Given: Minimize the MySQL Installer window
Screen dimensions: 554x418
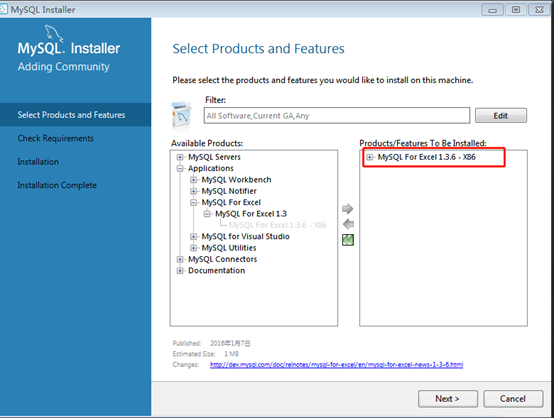Looking at the screenshot, I should pyautogui.click(x=492, y=10).
